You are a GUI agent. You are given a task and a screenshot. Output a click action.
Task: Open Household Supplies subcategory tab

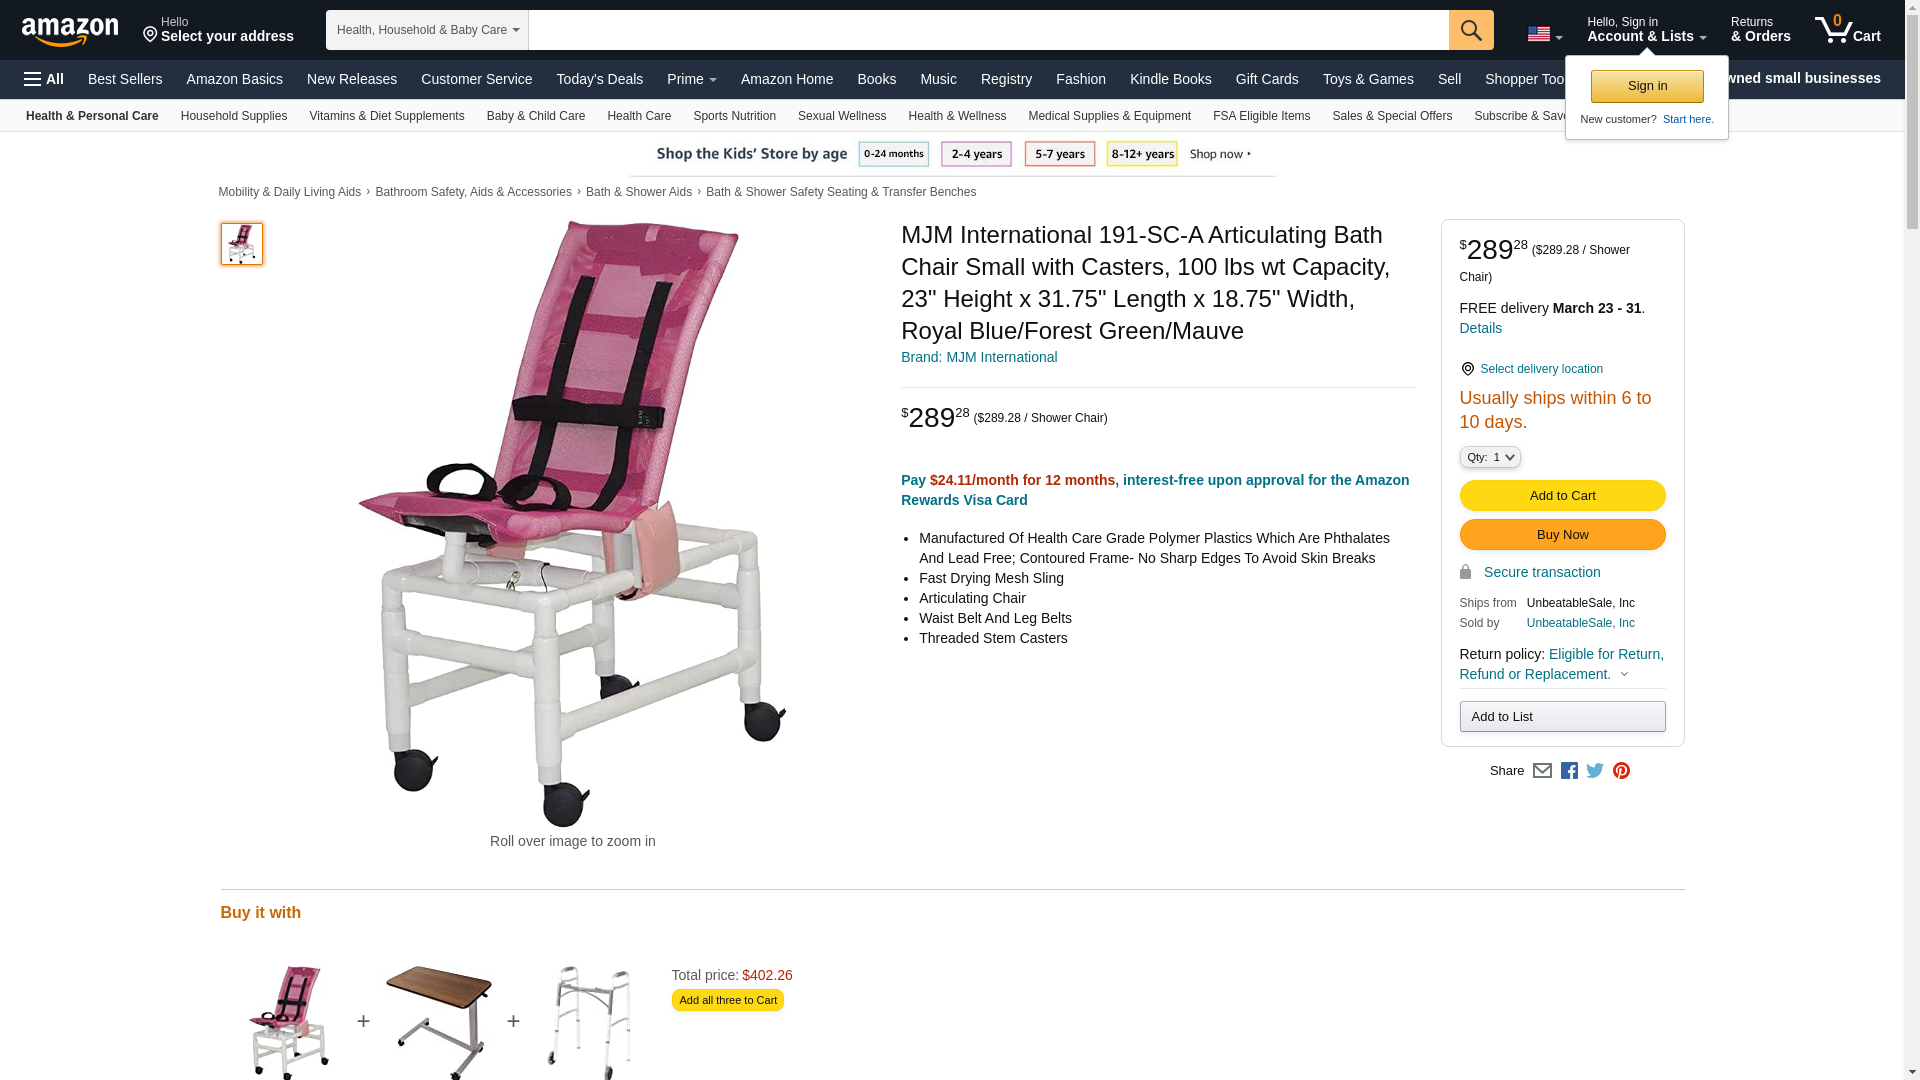[233, 116]
